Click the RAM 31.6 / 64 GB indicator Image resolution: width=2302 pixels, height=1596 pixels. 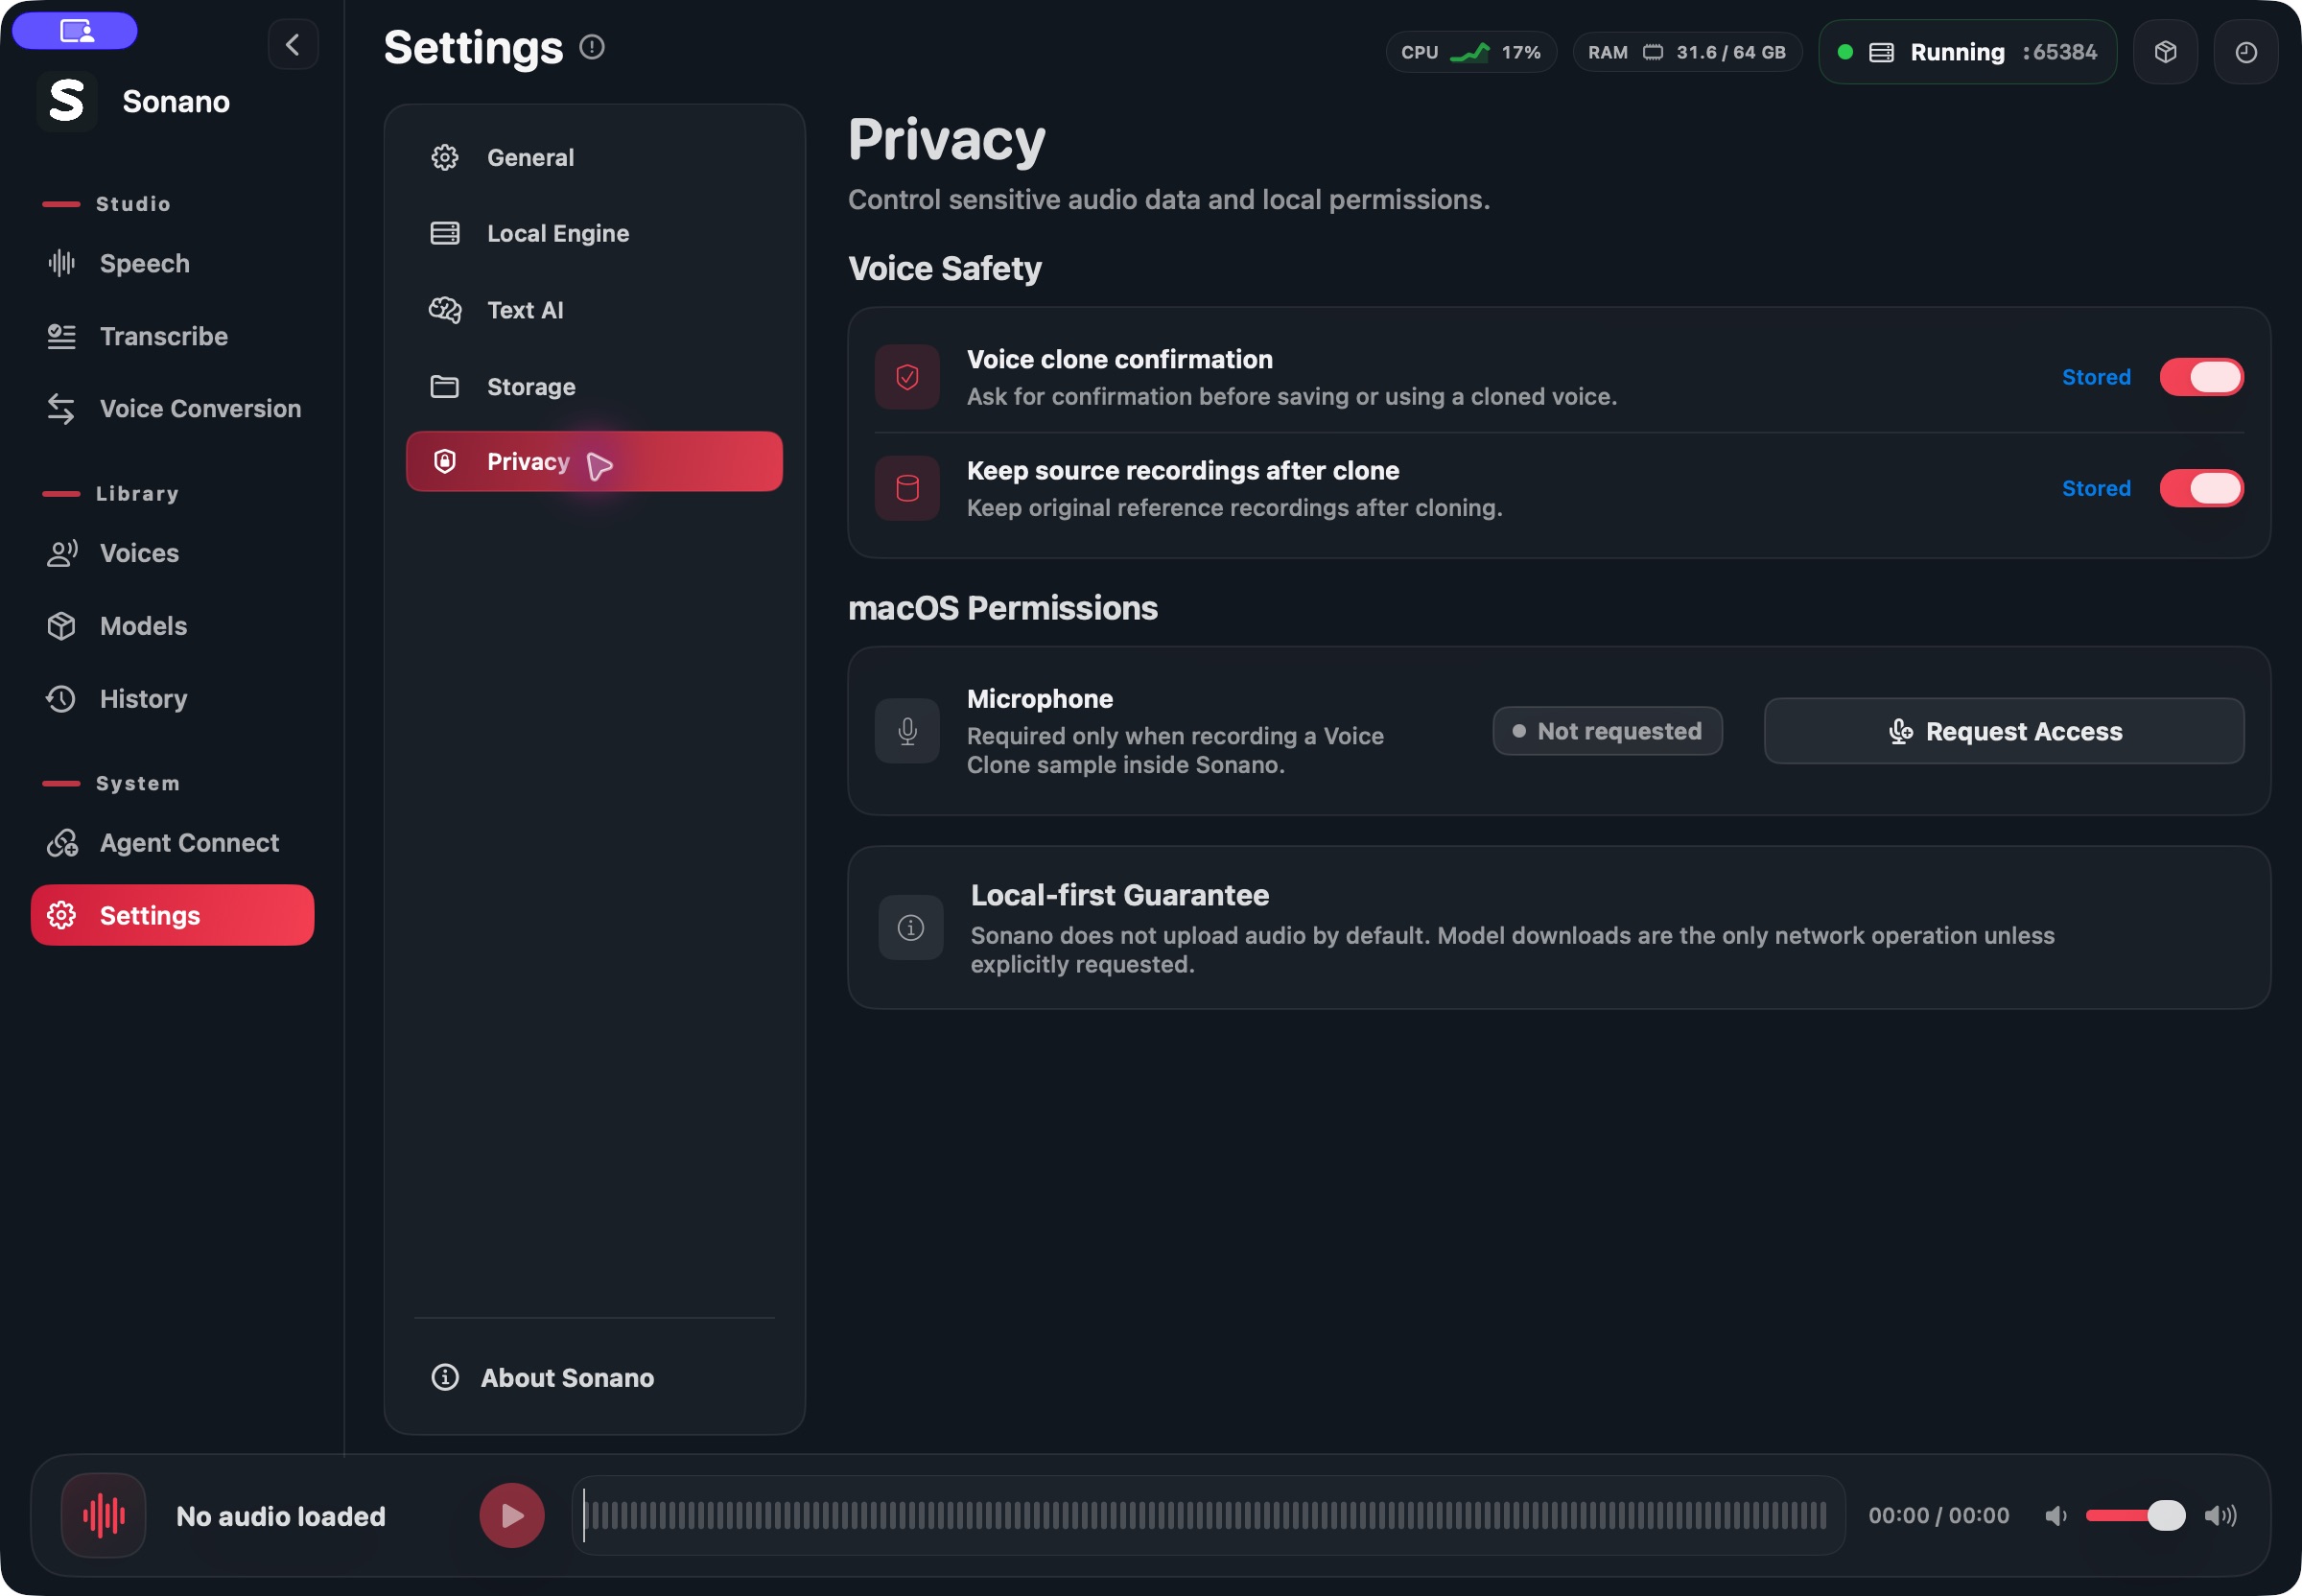click(1687, 52)
